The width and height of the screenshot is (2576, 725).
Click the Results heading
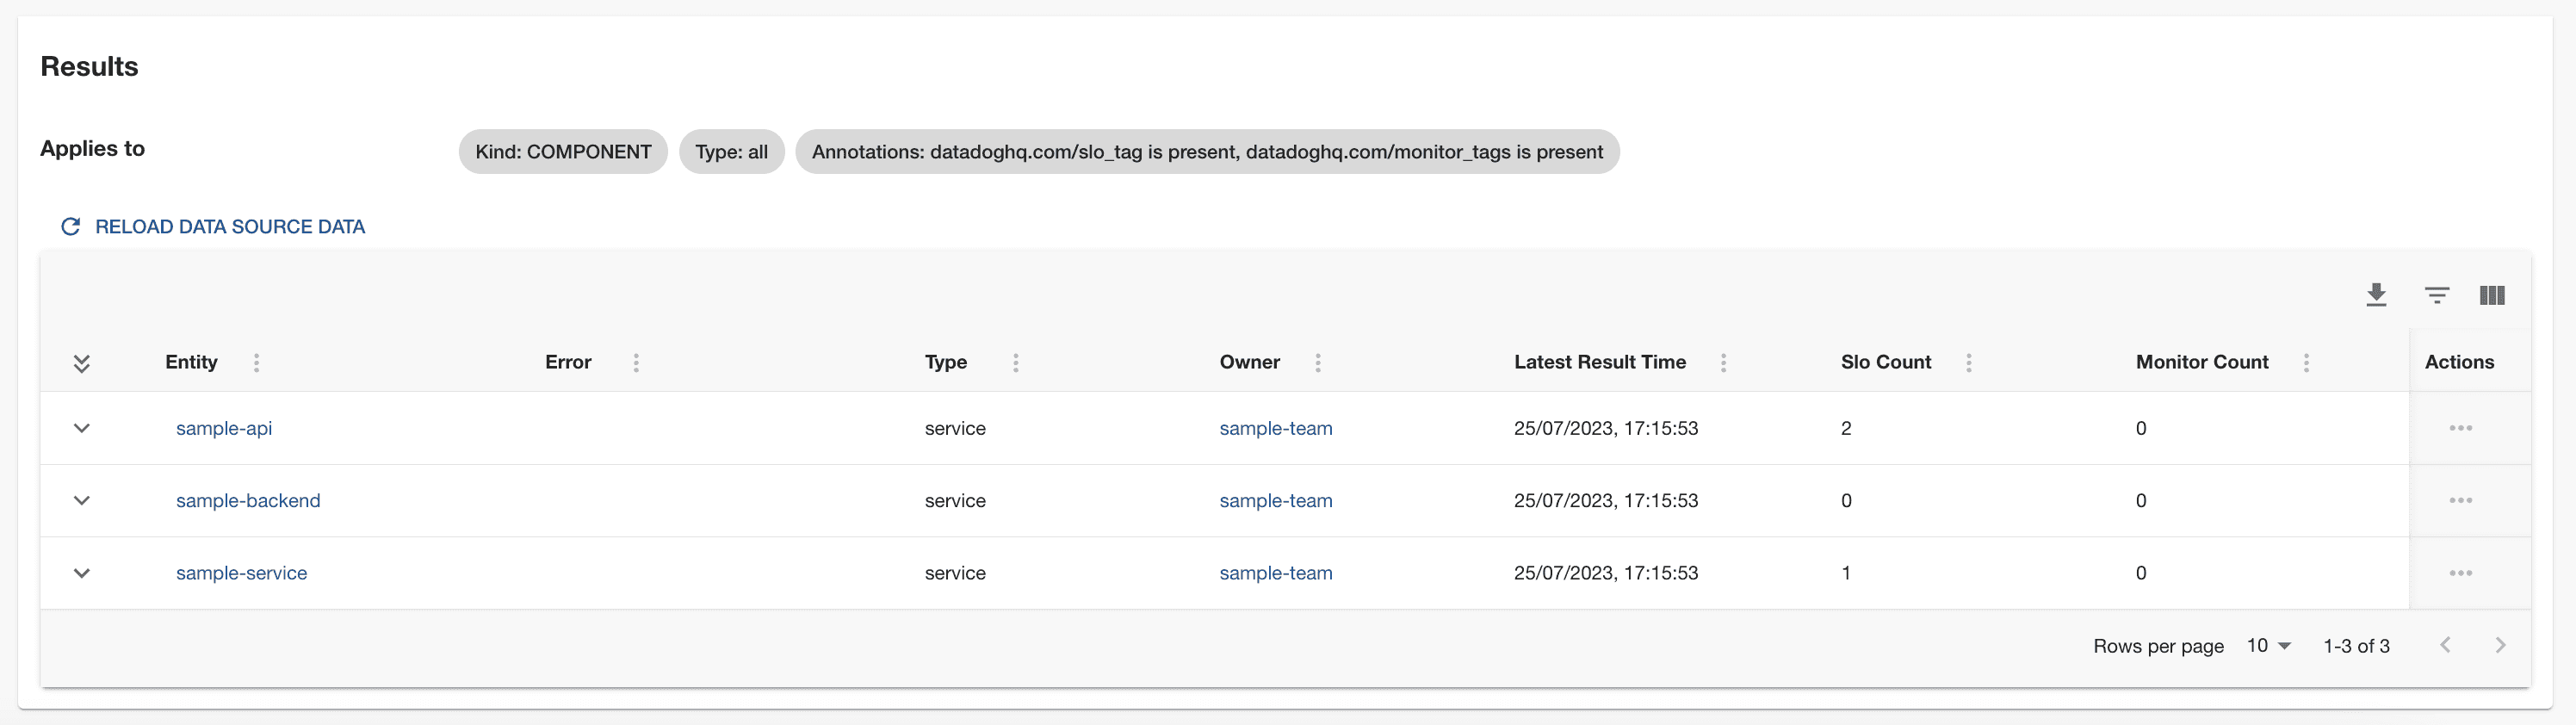(x=89, y=66)
